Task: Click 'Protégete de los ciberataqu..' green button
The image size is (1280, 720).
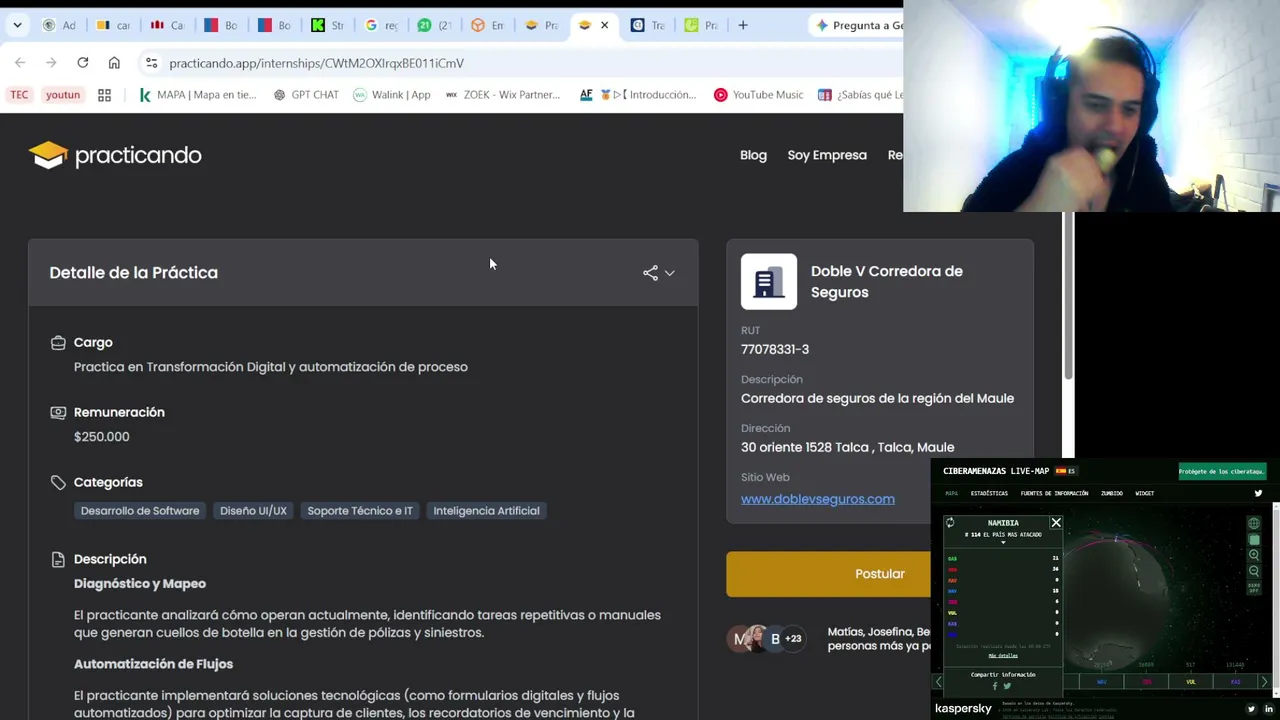Action: 1222,471
